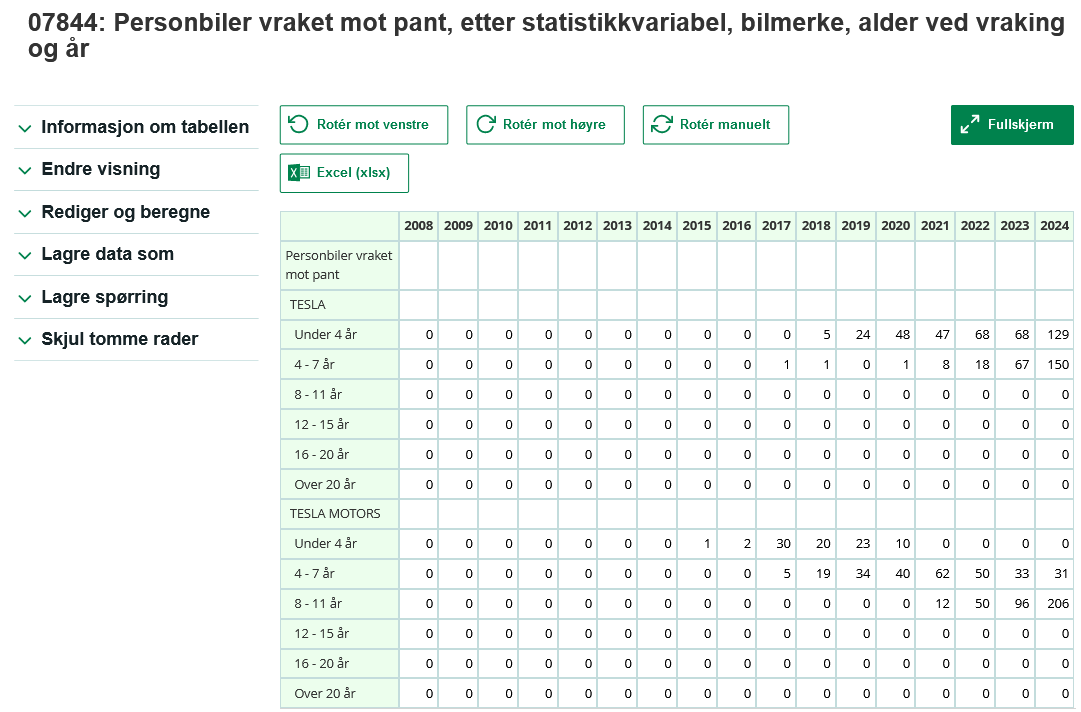Screen dimensions: 1081x712
Task: Click the TESLA row label
Action: (x=306, y=304)
